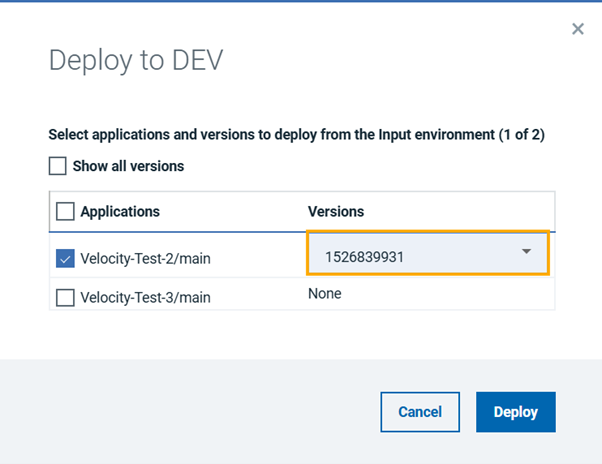Click the None version for Velocity-Test-3/main

pyautogui.click(x=324, y=294)
